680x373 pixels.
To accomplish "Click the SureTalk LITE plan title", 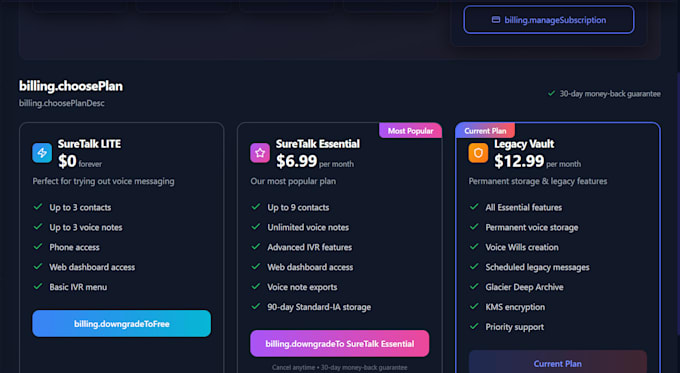I will (x=89, y=144).
